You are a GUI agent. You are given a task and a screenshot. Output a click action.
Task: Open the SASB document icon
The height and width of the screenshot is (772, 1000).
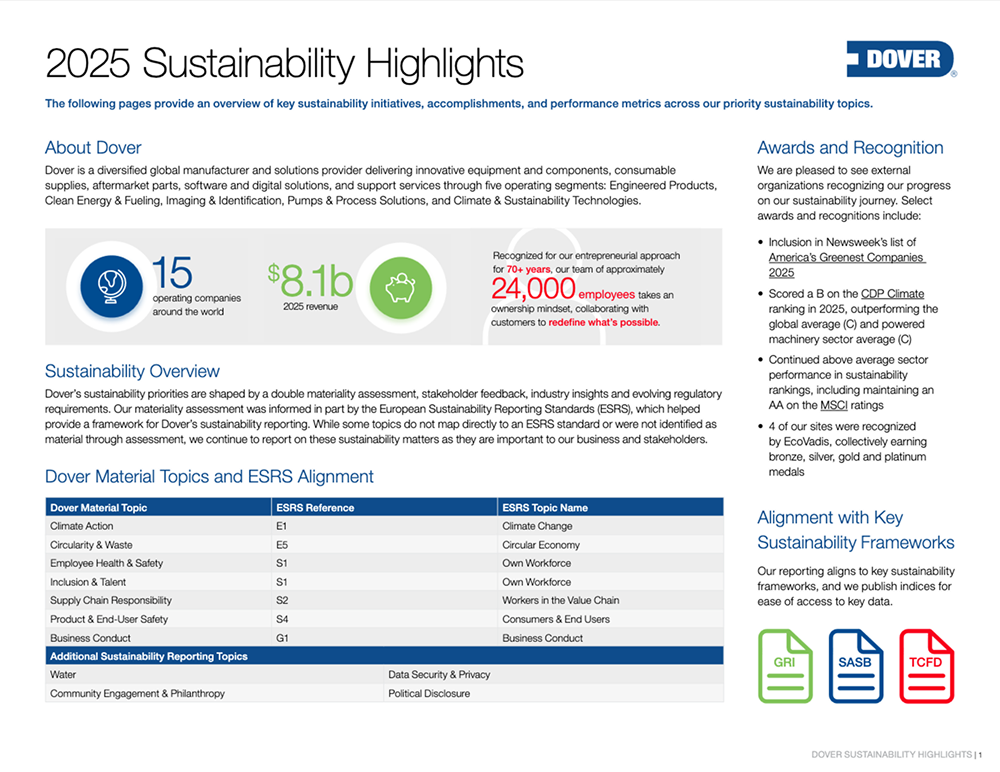point(855,666)
